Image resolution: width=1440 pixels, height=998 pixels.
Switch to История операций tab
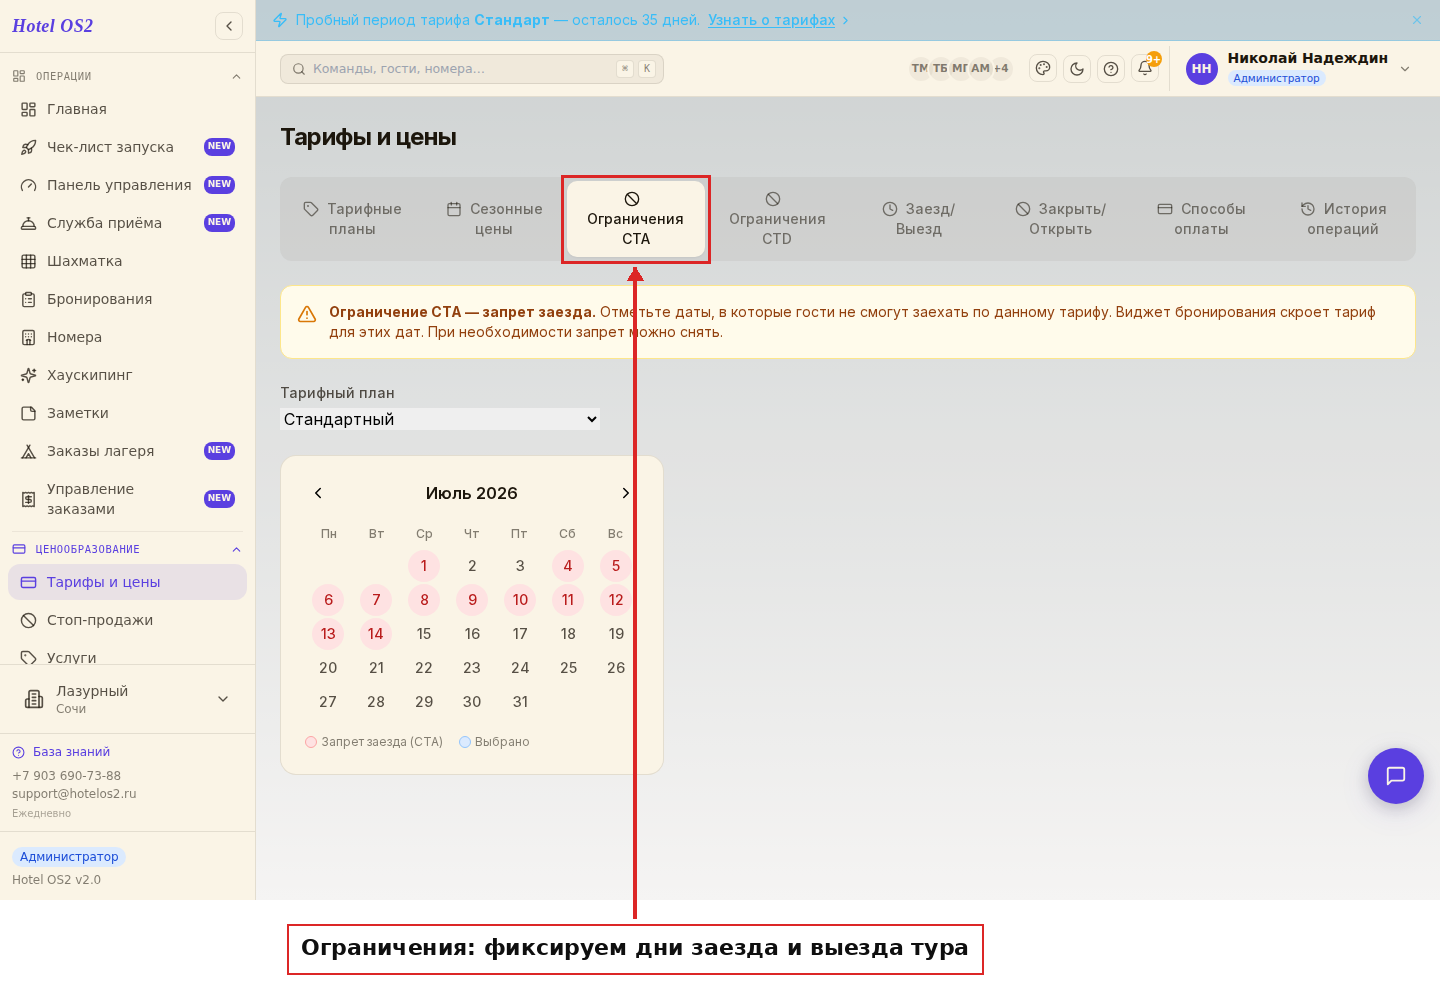(1343, 219)
